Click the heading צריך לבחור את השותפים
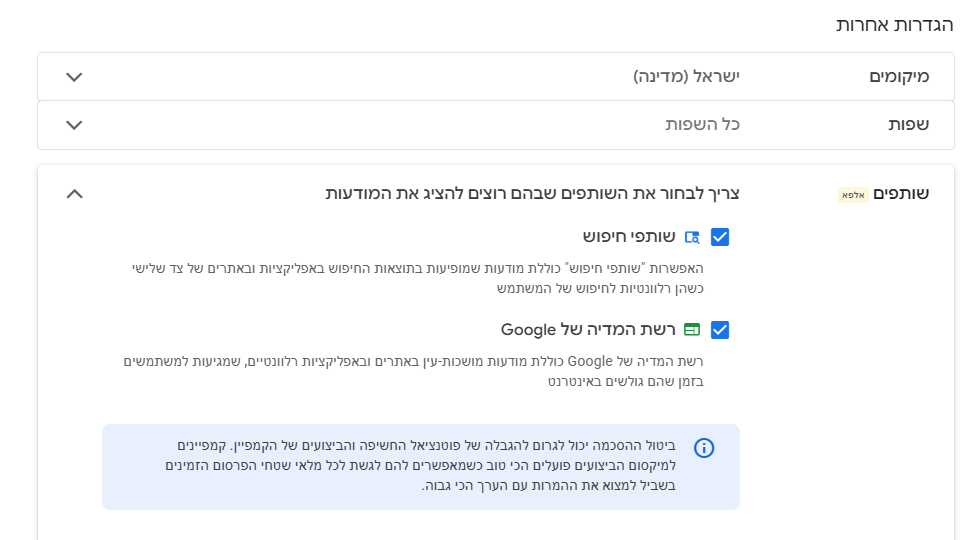Screen dimensions: 971x540 533,194
